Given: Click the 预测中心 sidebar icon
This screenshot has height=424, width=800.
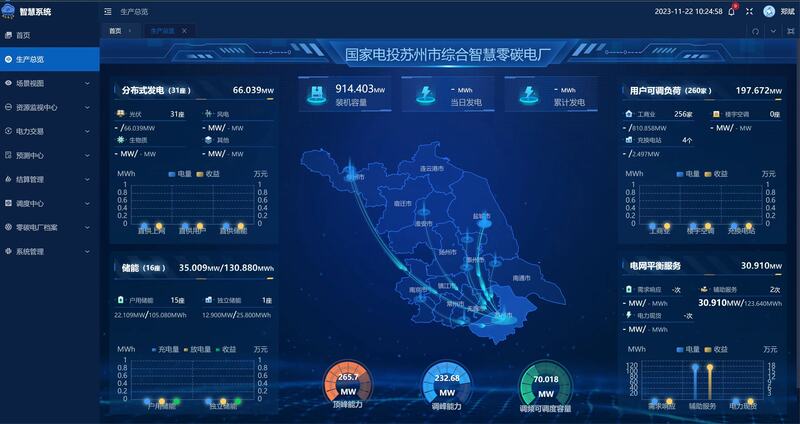Looking at the screenshot, I should (x=8, y=155).
